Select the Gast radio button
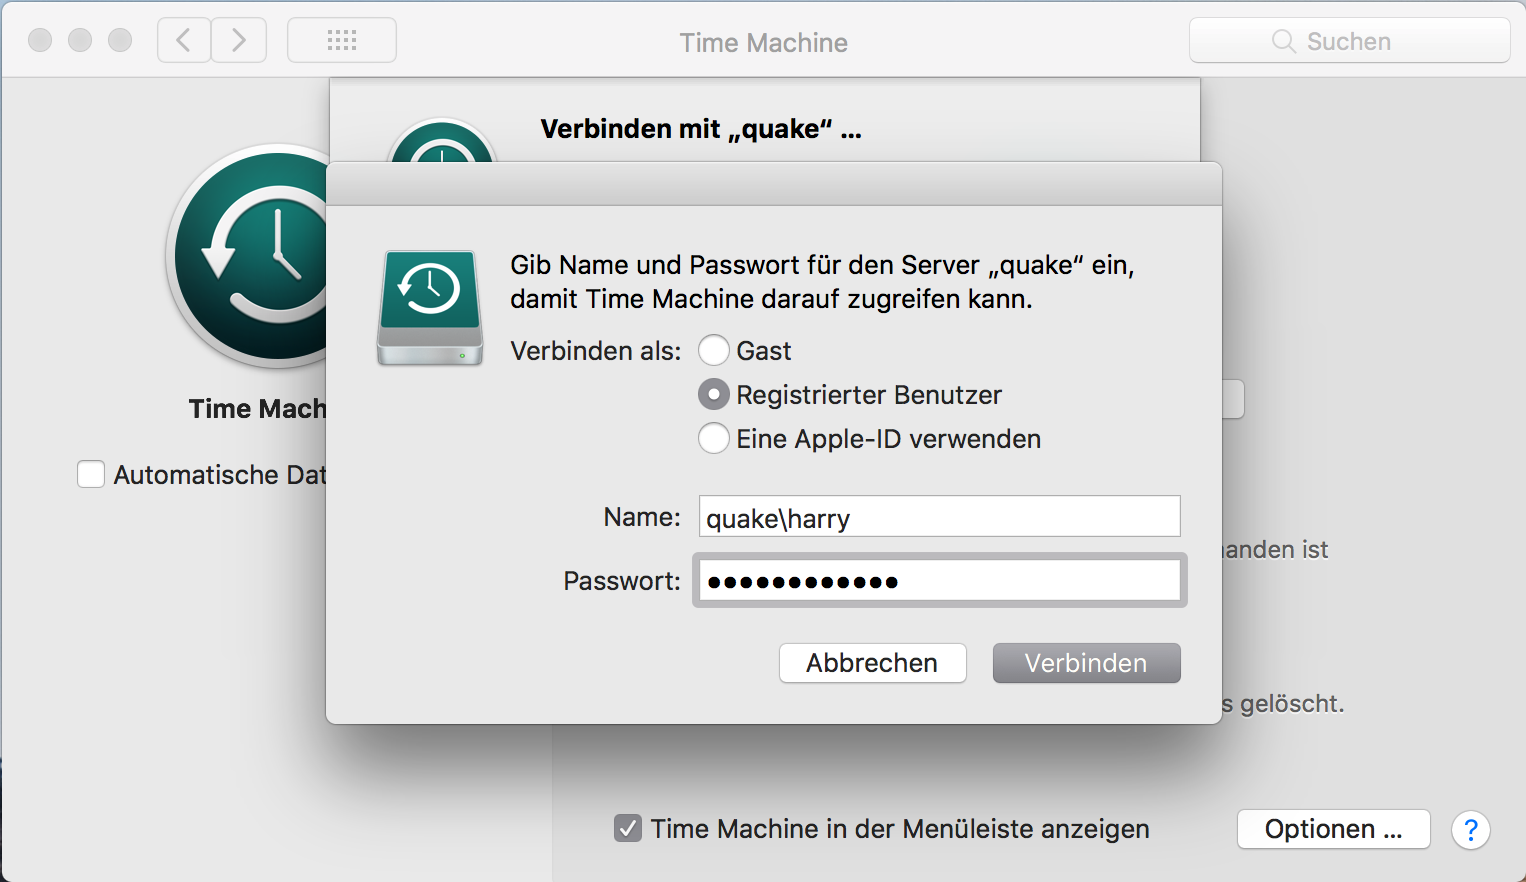This screenshot has height=882, width=1526. point(714,351)
